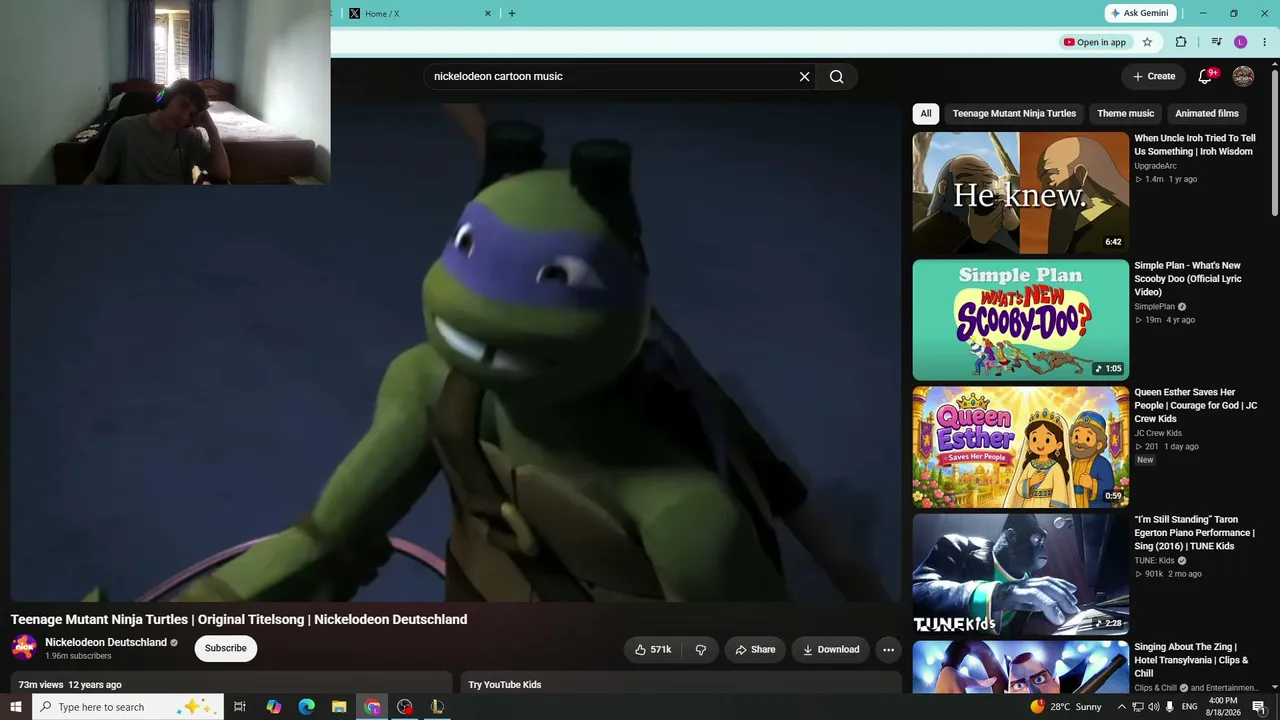This screenshot has width=1280, height=720.
Task: Download the video
Action: click(x=831, y=650)
